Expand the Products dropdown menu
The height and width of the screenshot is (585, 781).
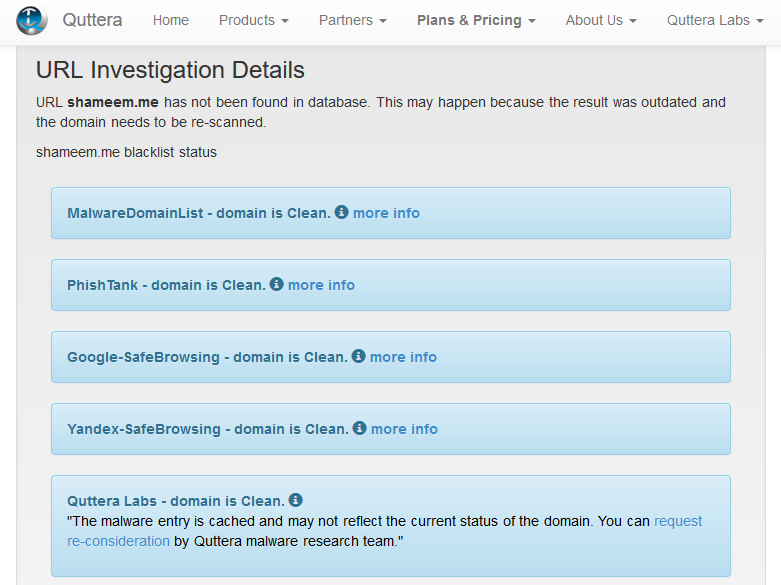click(x=254, y=20)
